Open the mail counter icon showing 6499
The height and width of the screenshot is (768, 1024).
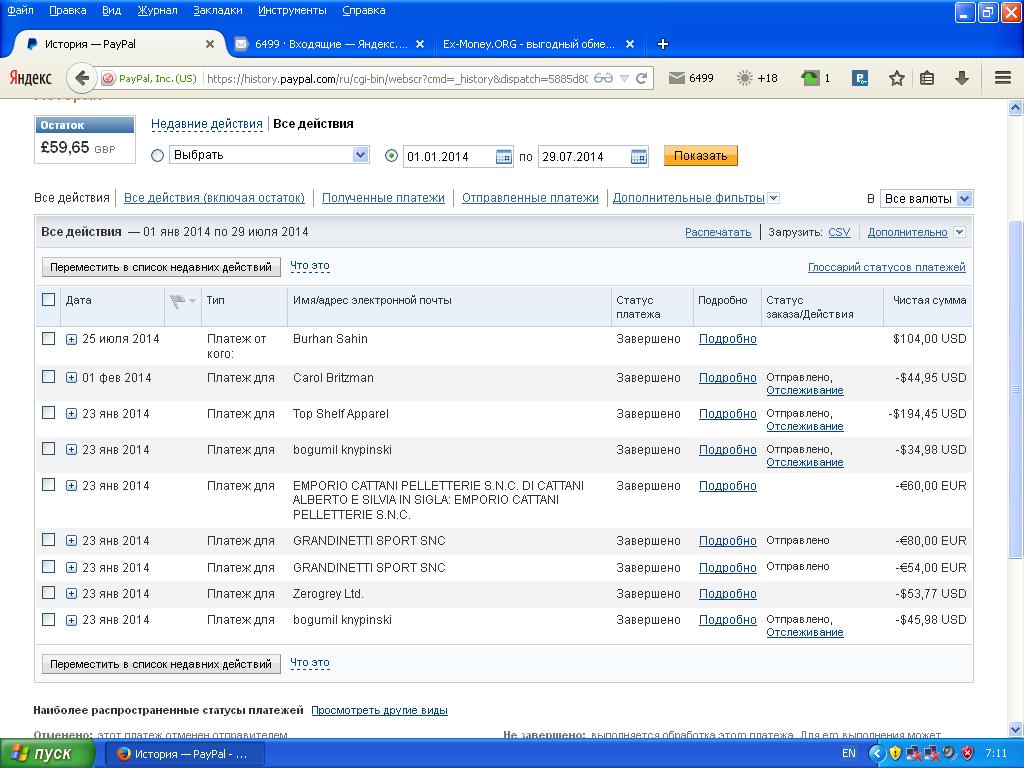click(x=691, y=78)
